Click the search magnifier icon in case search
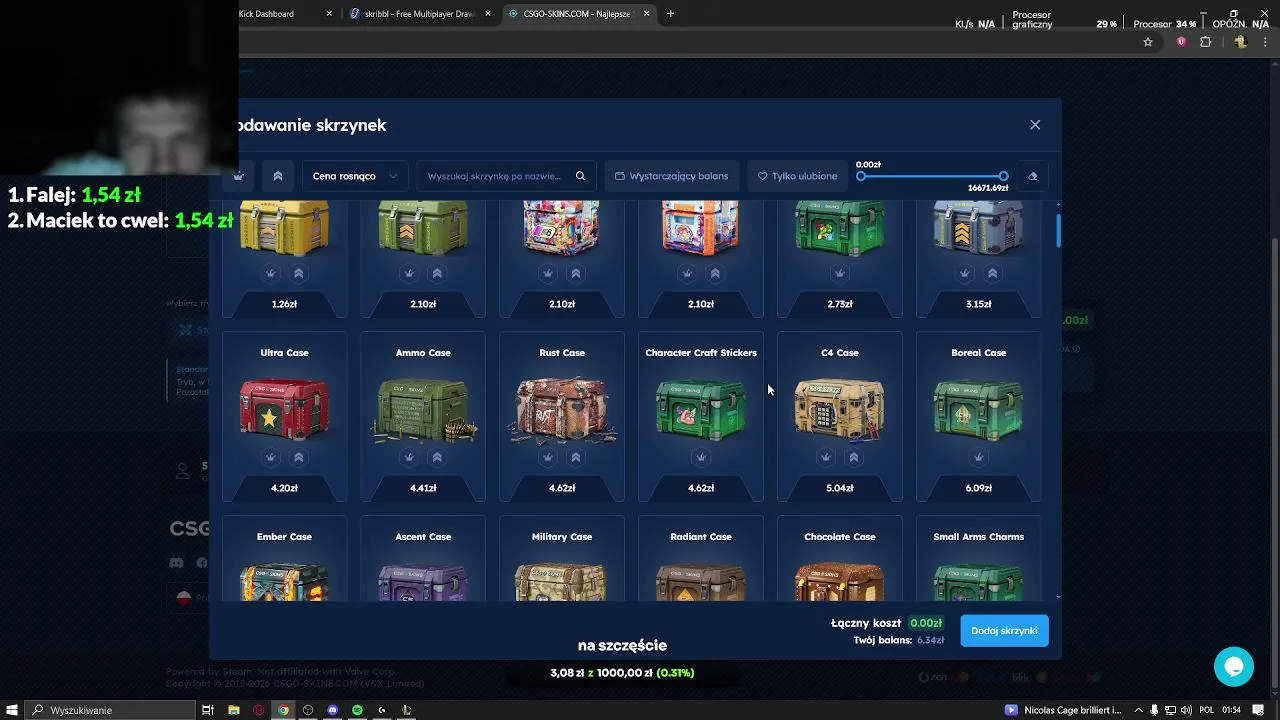 (580, 176)
